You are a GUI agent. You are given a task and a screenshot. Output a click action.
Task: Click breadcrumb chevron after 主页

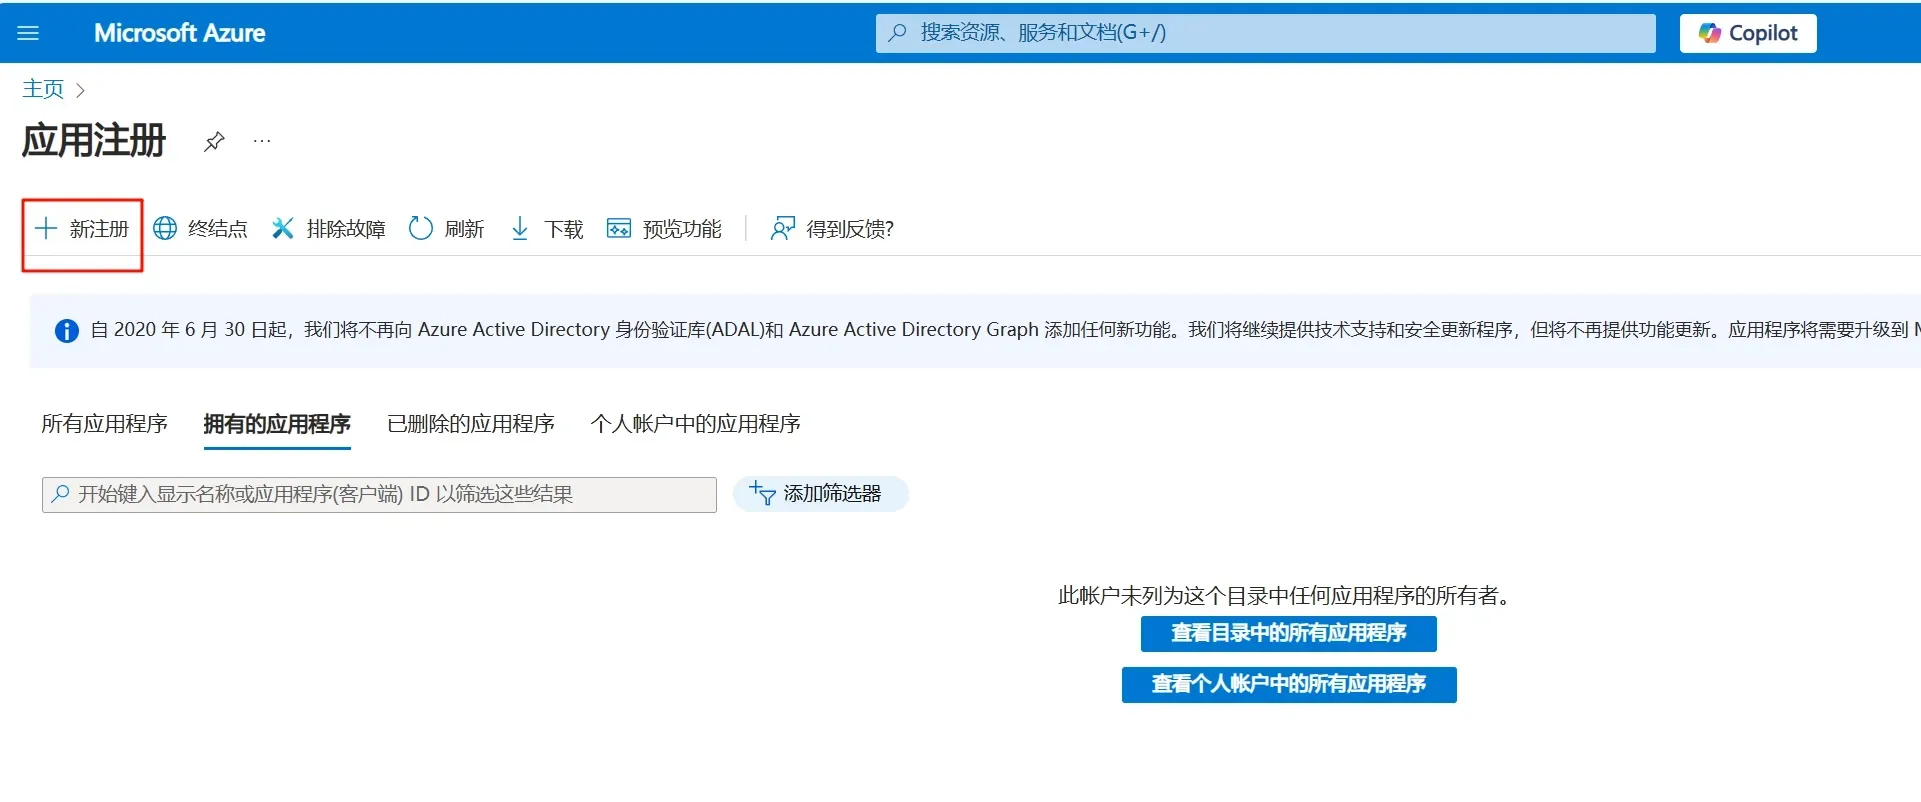pos(81,90)
